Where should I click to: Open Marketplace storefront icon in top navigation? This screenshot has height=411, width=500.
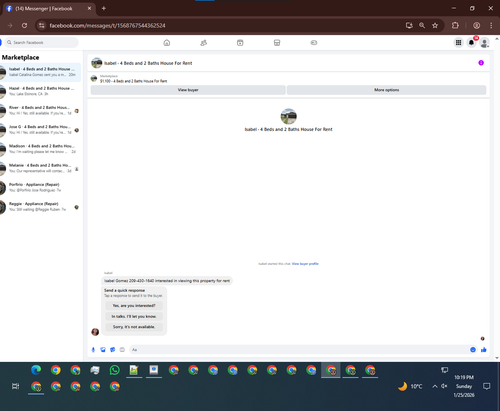coord(277,43)
